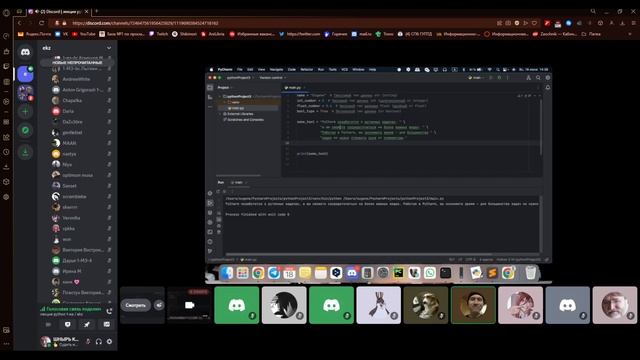640x360 pixels.
Task: Open the Discover servers compass
Action: (25, 131)
